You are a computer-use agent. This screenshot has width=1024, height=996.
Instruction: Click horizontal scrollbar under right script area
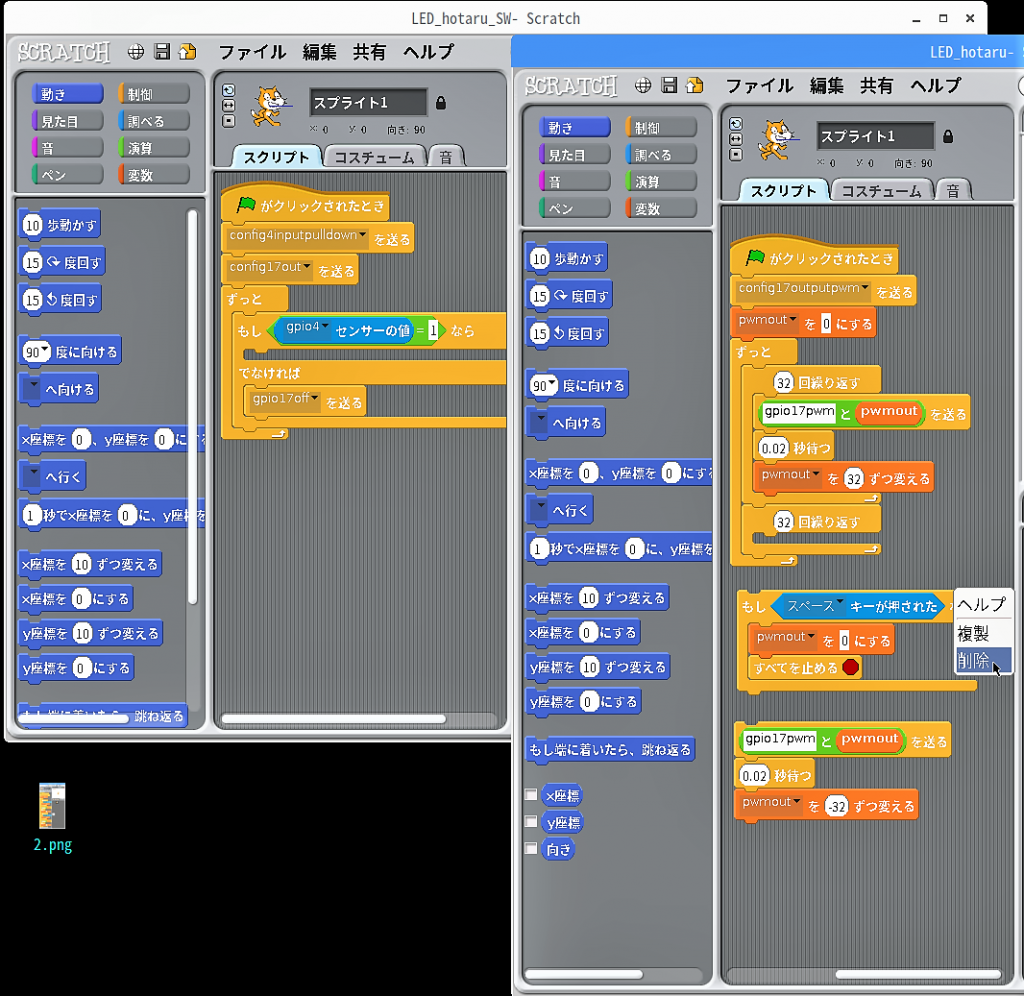[x=918, y=974]
